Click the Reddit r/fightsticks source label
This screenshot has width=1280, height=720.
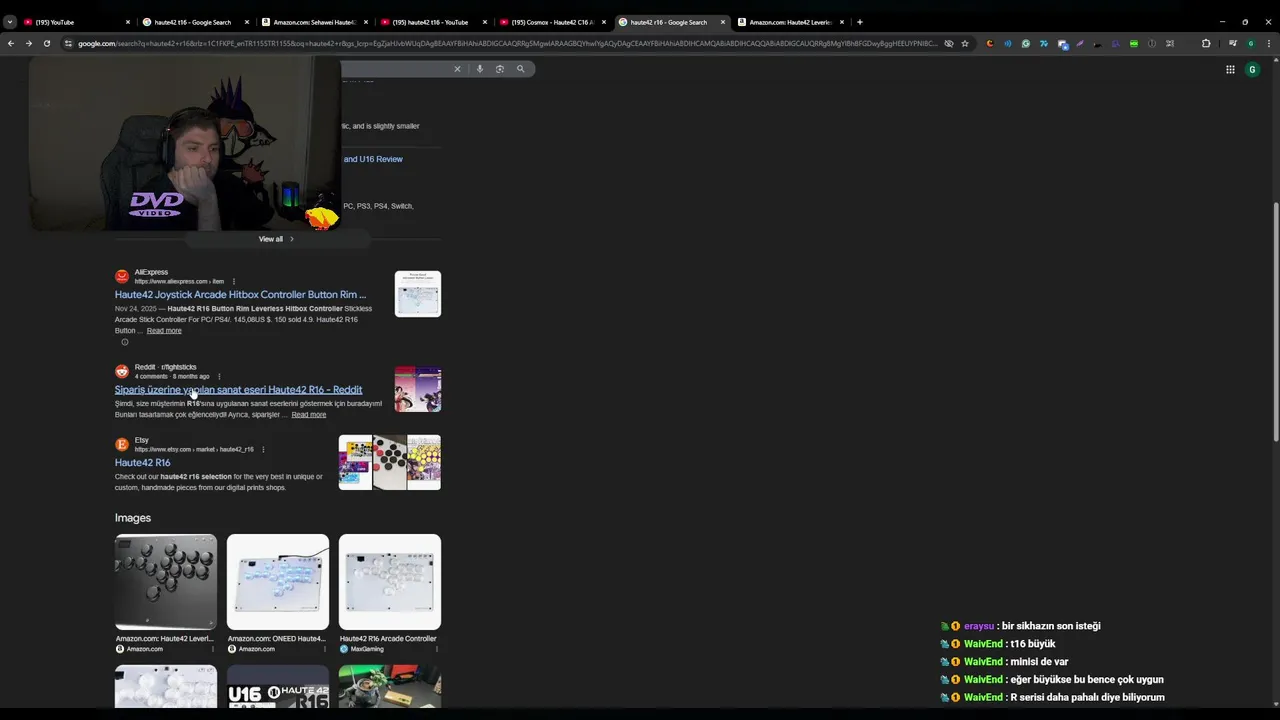166,367
